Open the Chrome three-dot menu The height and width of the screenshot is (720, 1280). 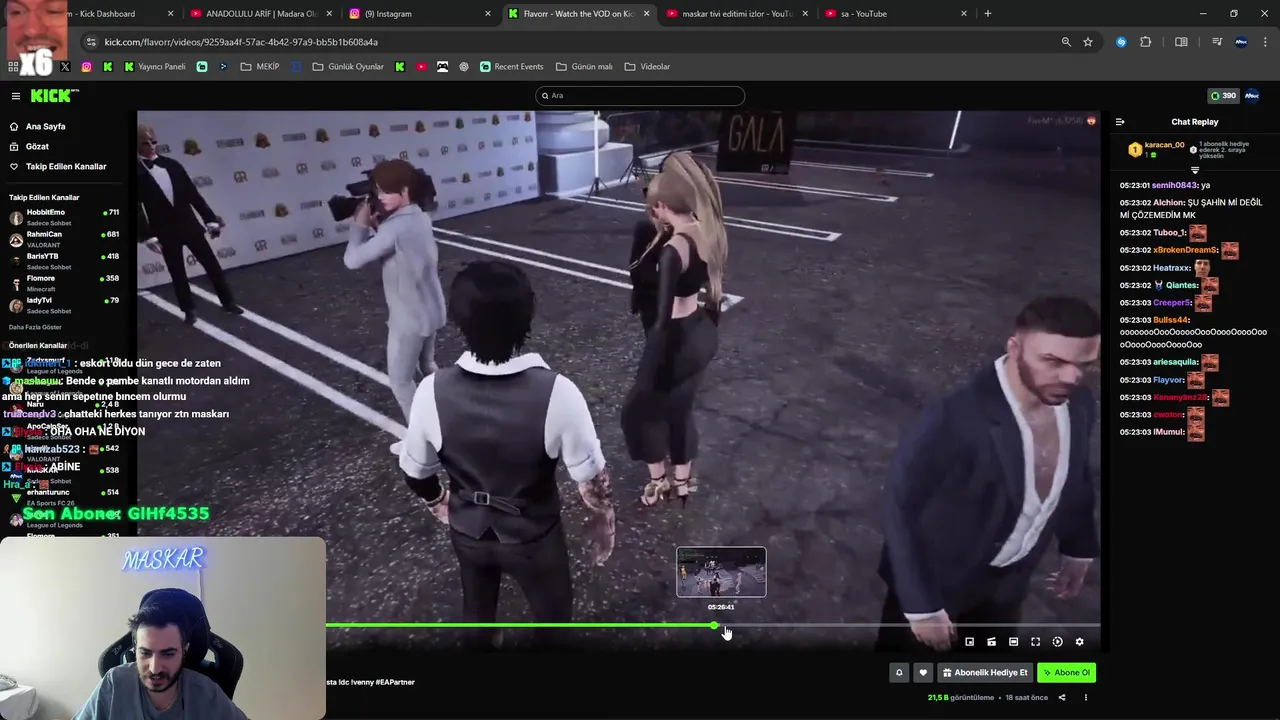click(1265, 42)
